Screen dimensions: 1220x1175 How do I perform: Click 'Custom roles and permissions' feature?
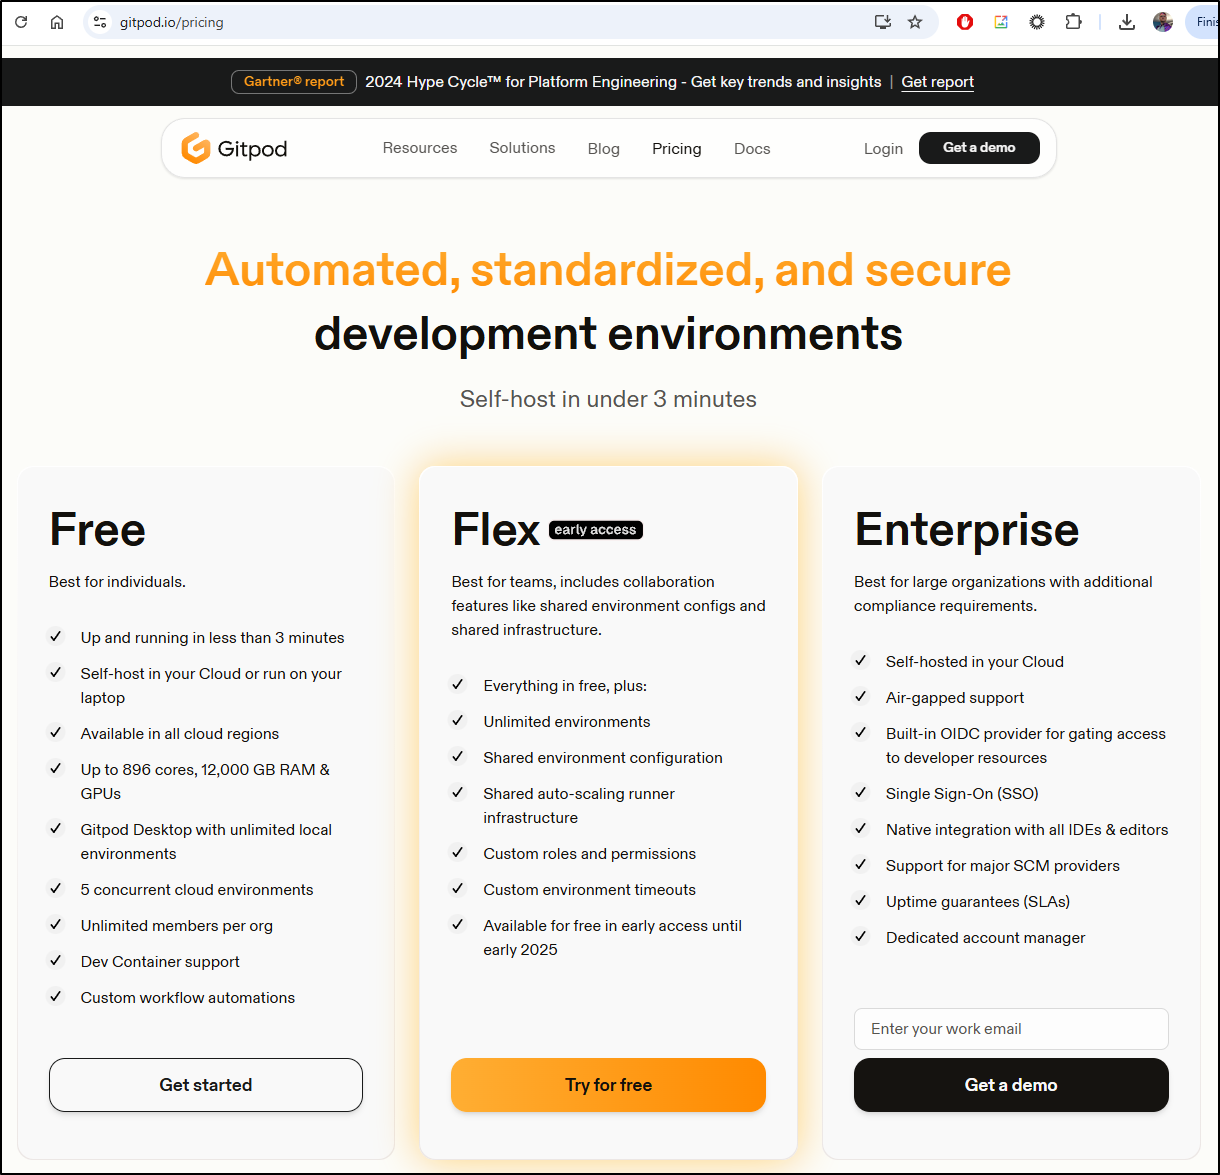590,854
